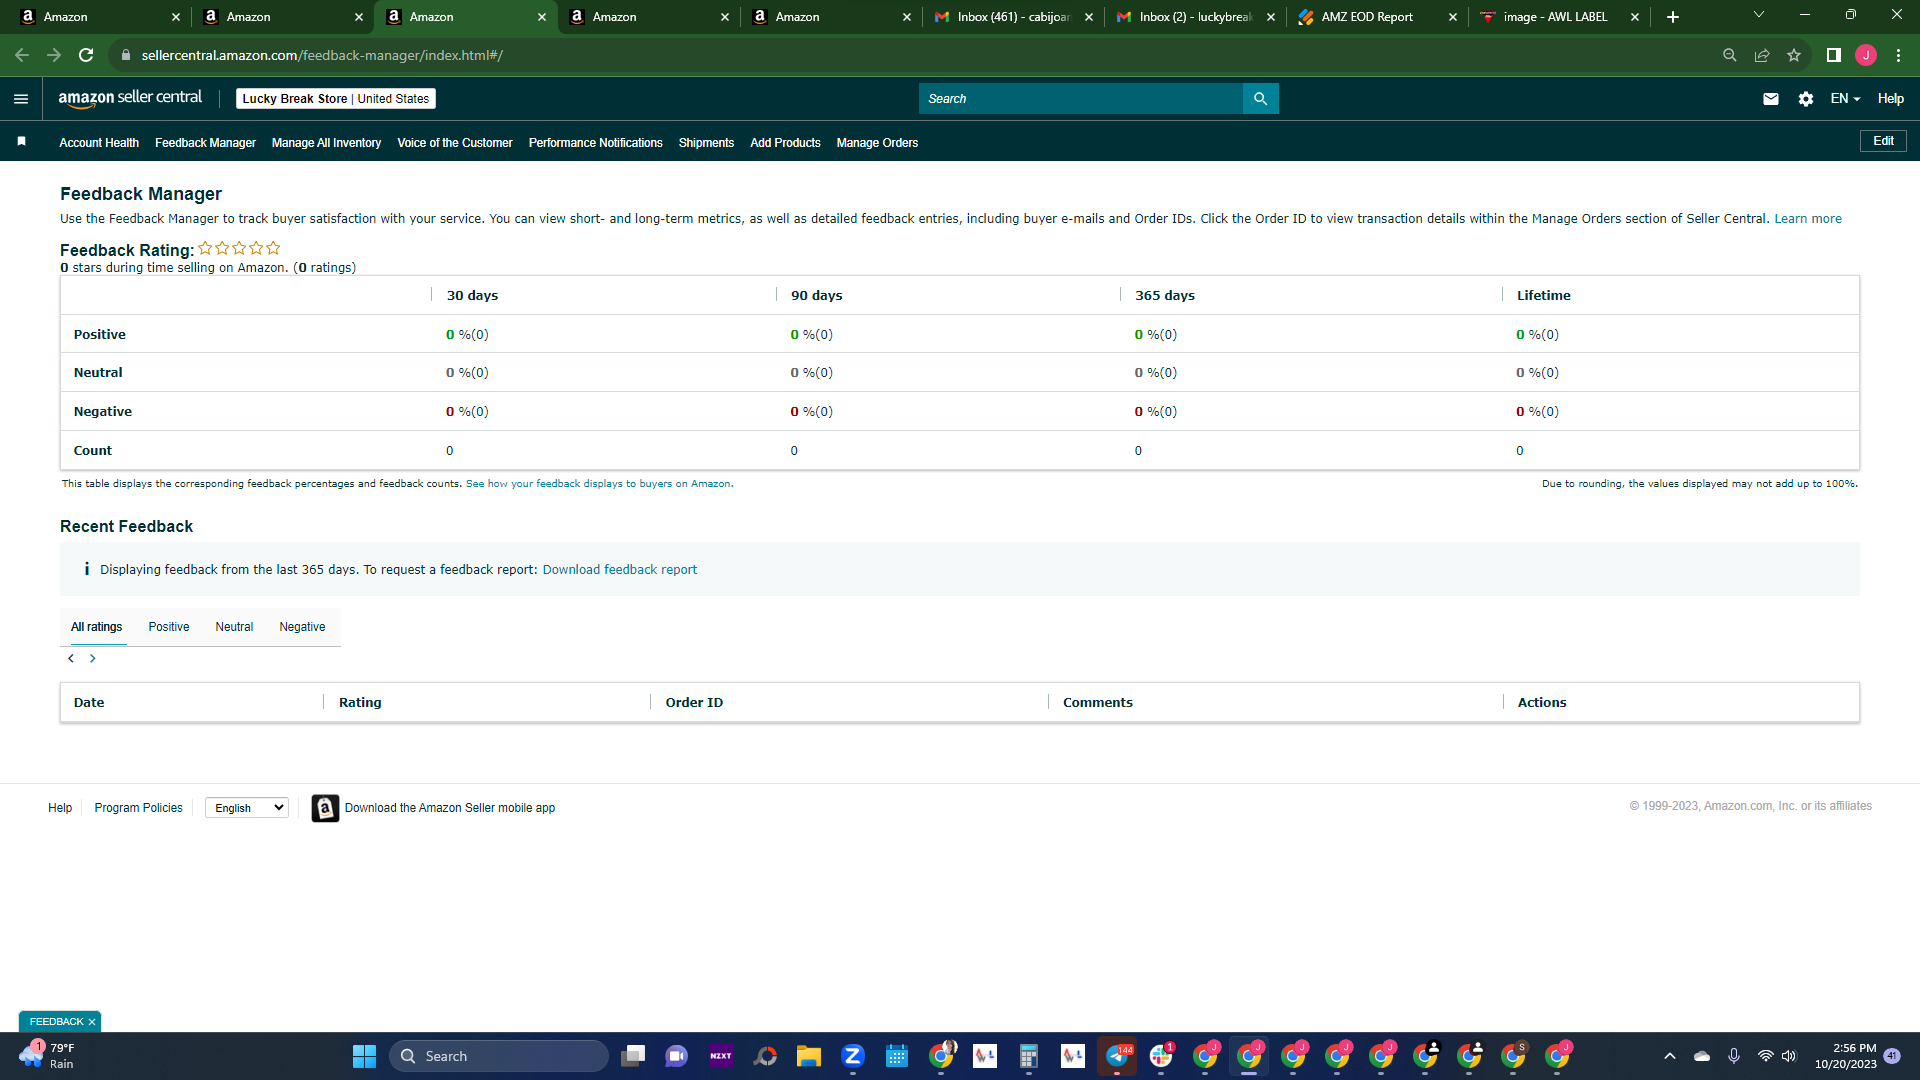Open Windows Start menu
The image size is (1920, 1080).
click(364, 1056)
